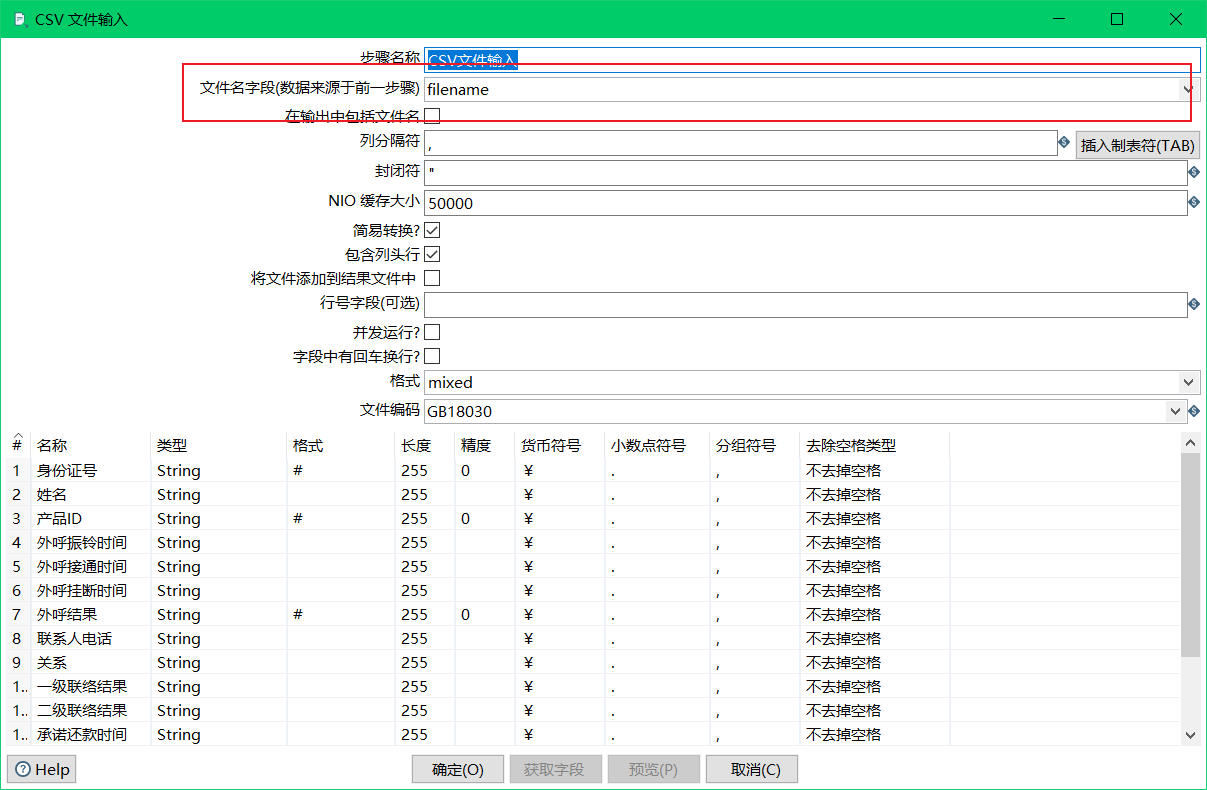Enable the 并发运行? checkbox
The image size is (1207, 790).
coord(432,332)
